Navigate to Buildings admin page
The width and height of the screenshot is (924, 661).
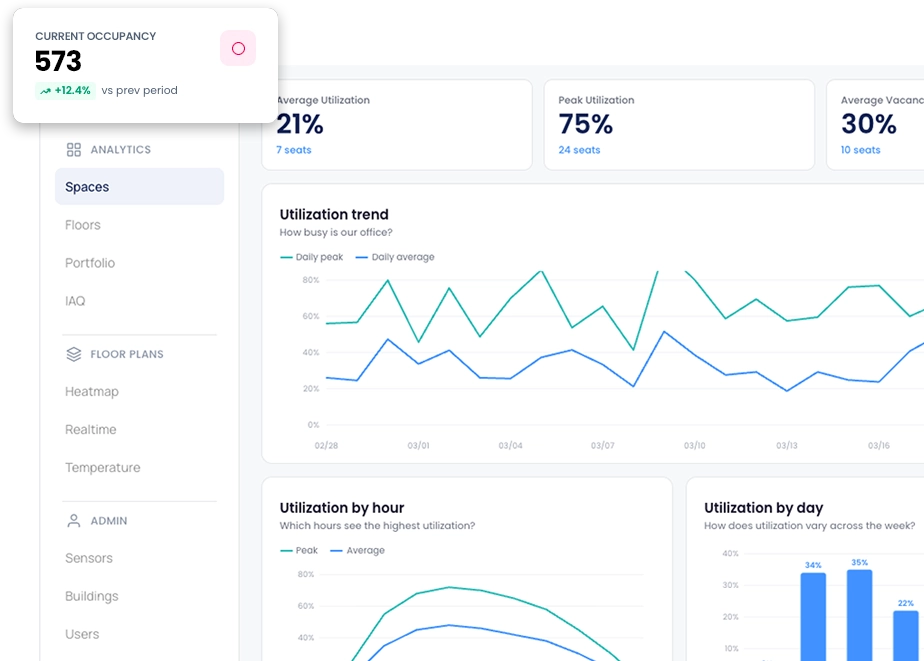pyautogui.click(x=92, y=596)
